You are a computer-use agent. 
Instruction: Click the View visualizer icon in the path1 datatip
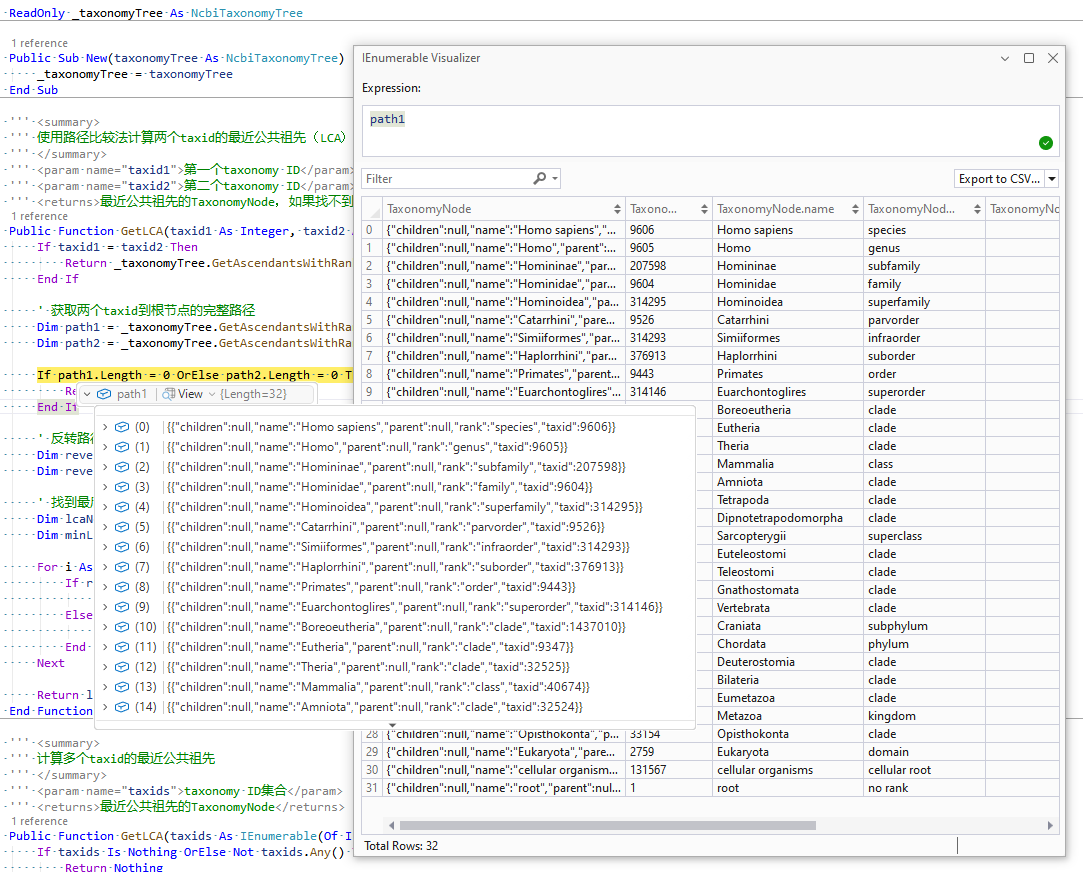169,394
